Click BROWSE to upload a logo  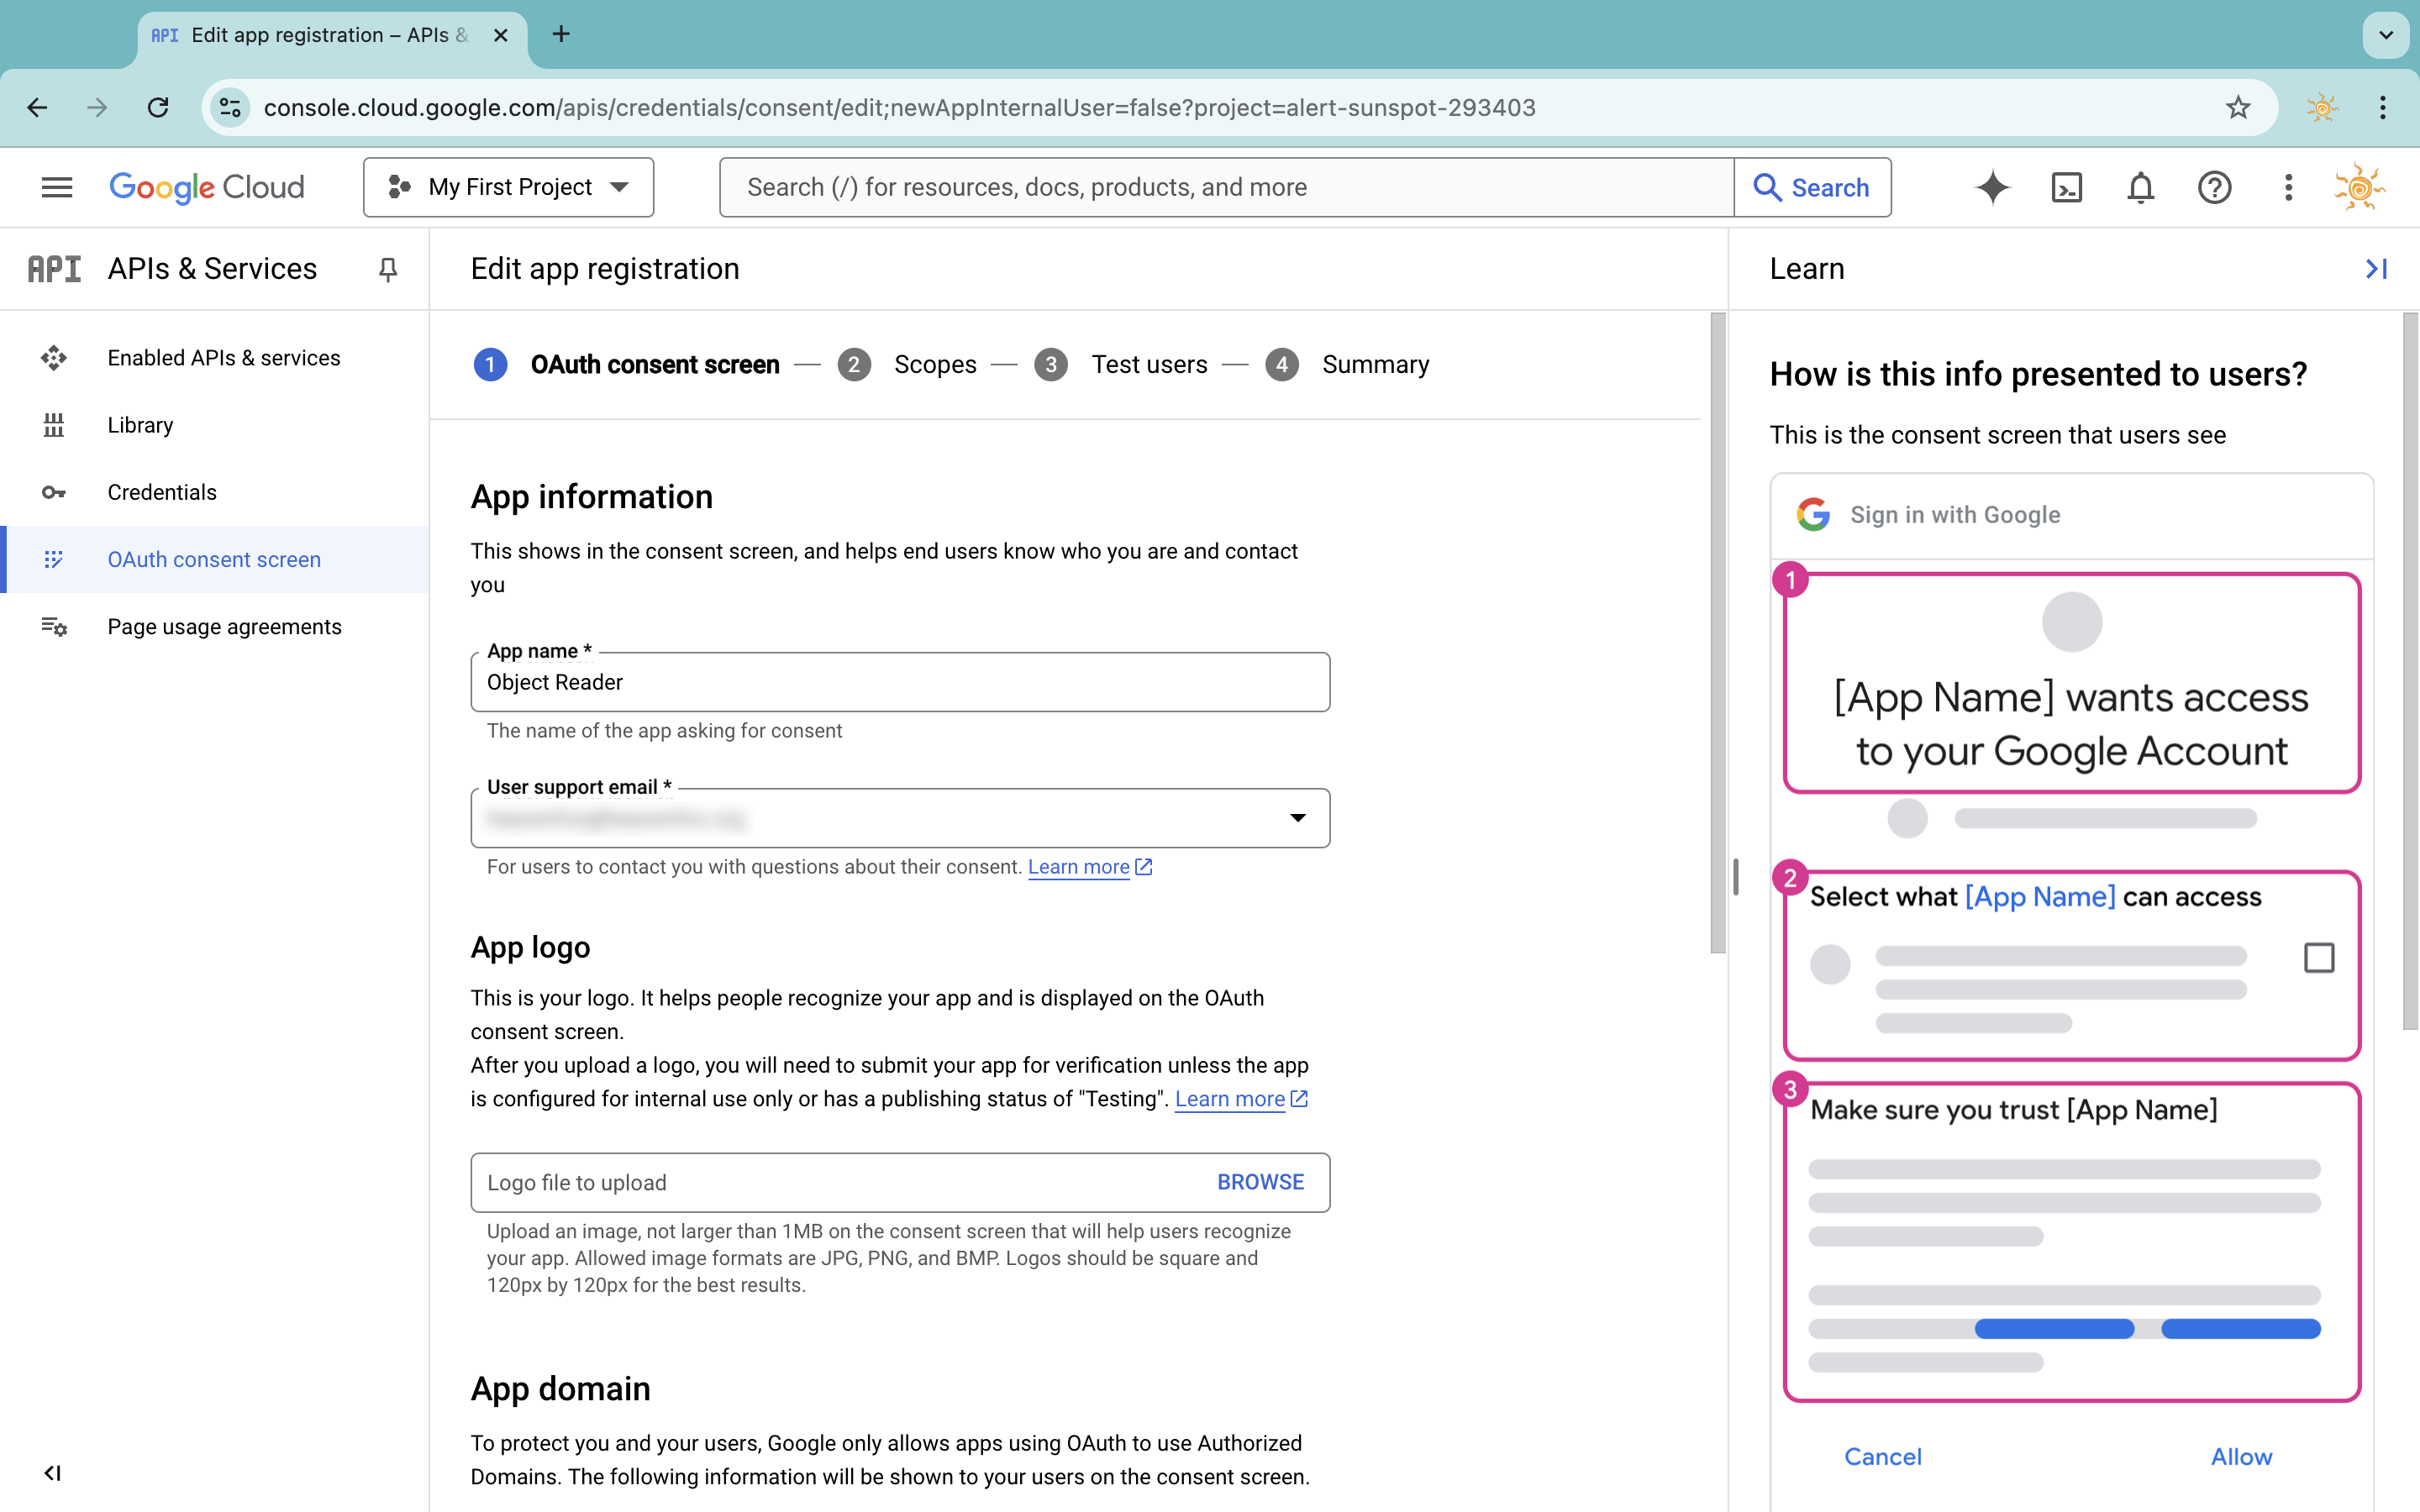pyautogui.click(x=1260, y=1181)
